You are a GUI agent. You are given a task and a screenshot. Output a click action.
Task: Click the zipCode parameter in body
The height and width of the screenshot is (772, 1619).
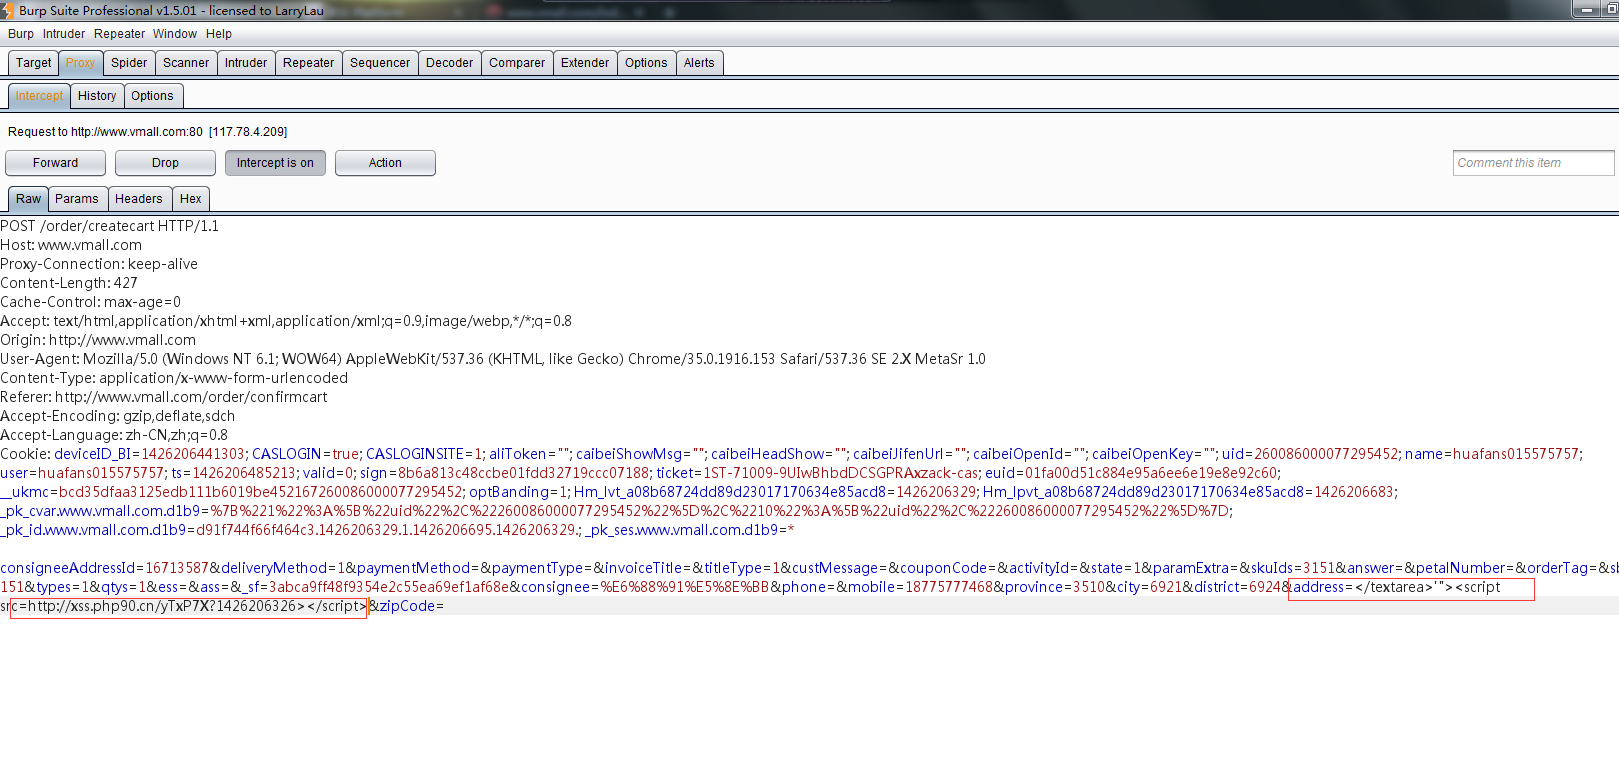pyautogui.click(x=406, y=606)
